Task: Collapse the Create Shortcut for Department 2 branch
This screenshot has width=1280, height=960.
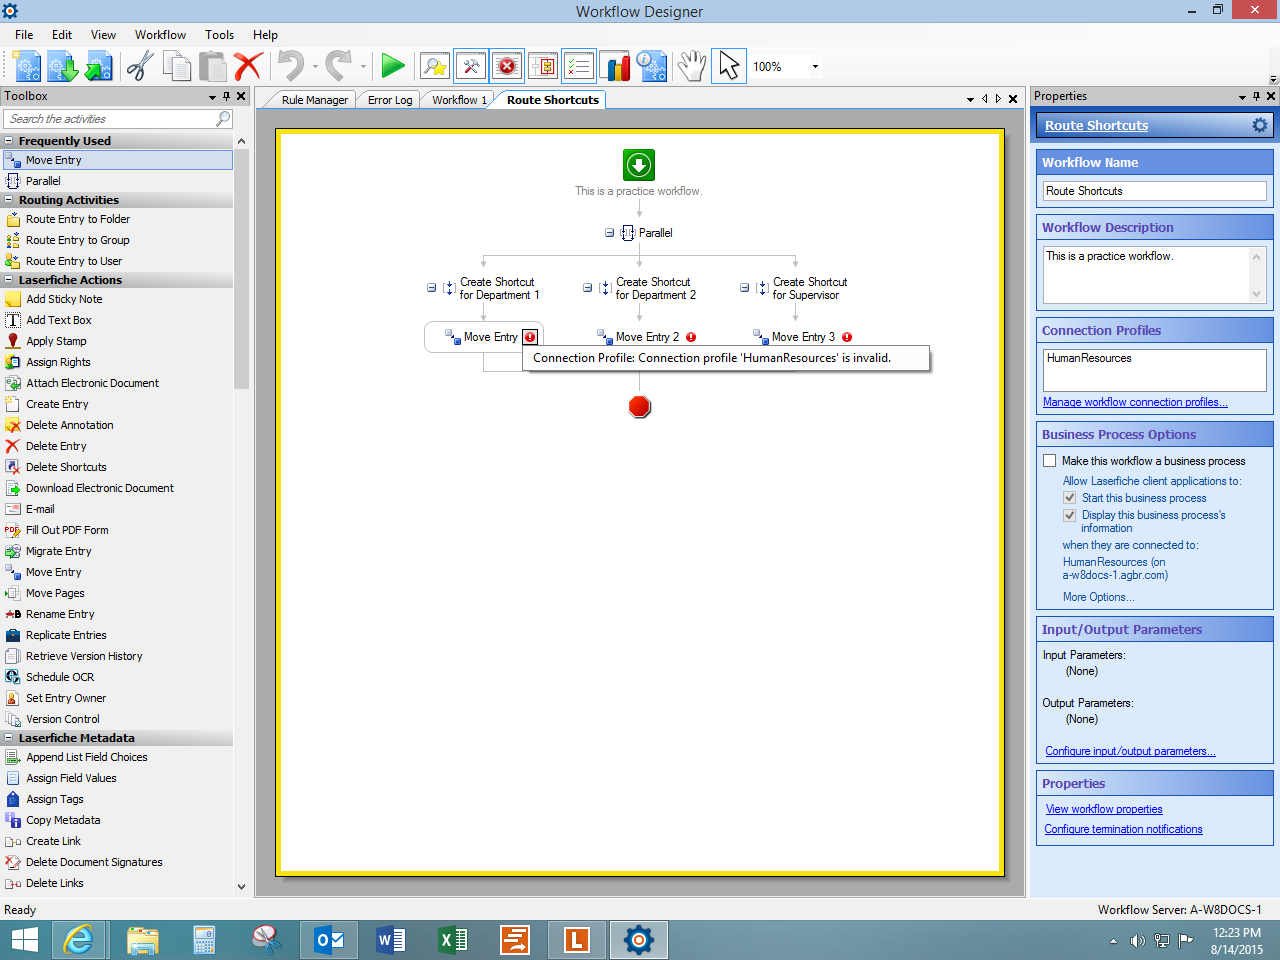Action: [x=588, y=288]
